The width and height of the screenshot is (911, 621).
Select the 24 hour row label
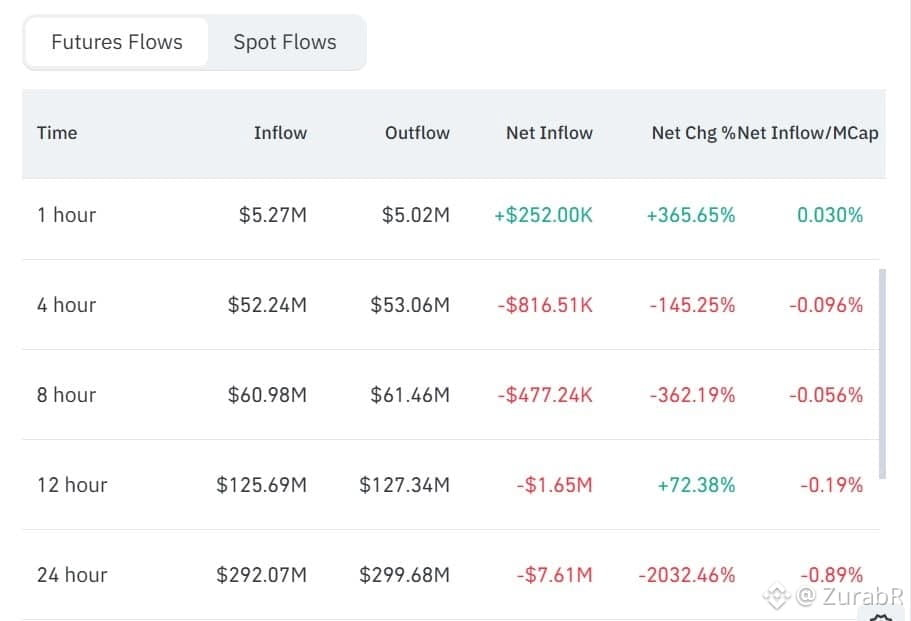point(72,575)
